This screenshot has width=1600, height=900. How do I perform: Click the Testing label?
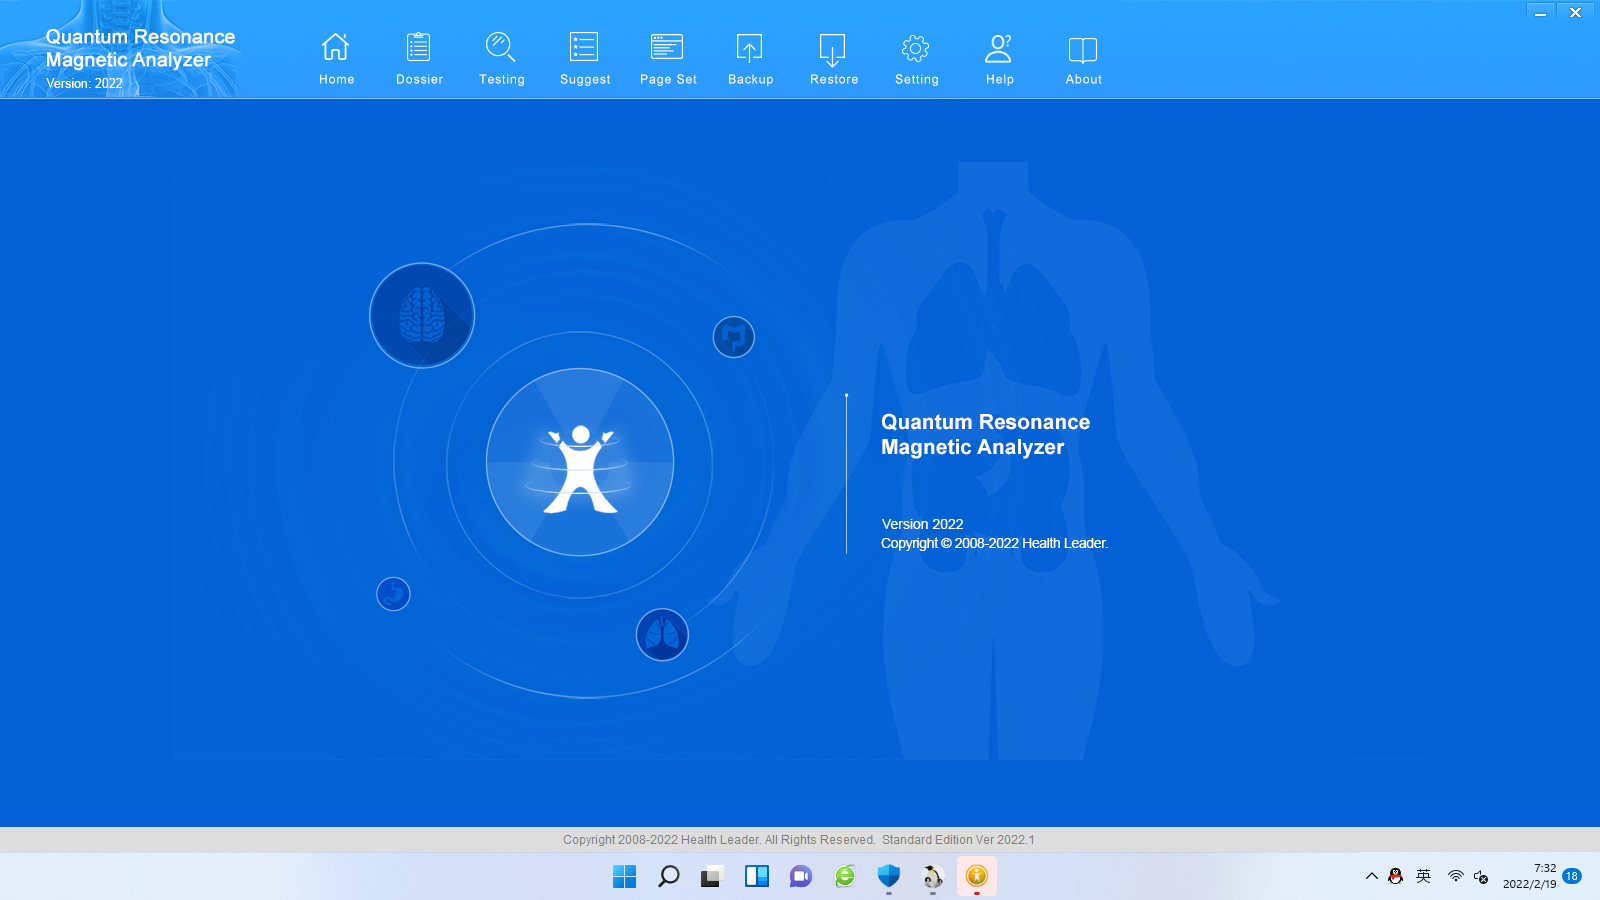click(x=502, y=80)
